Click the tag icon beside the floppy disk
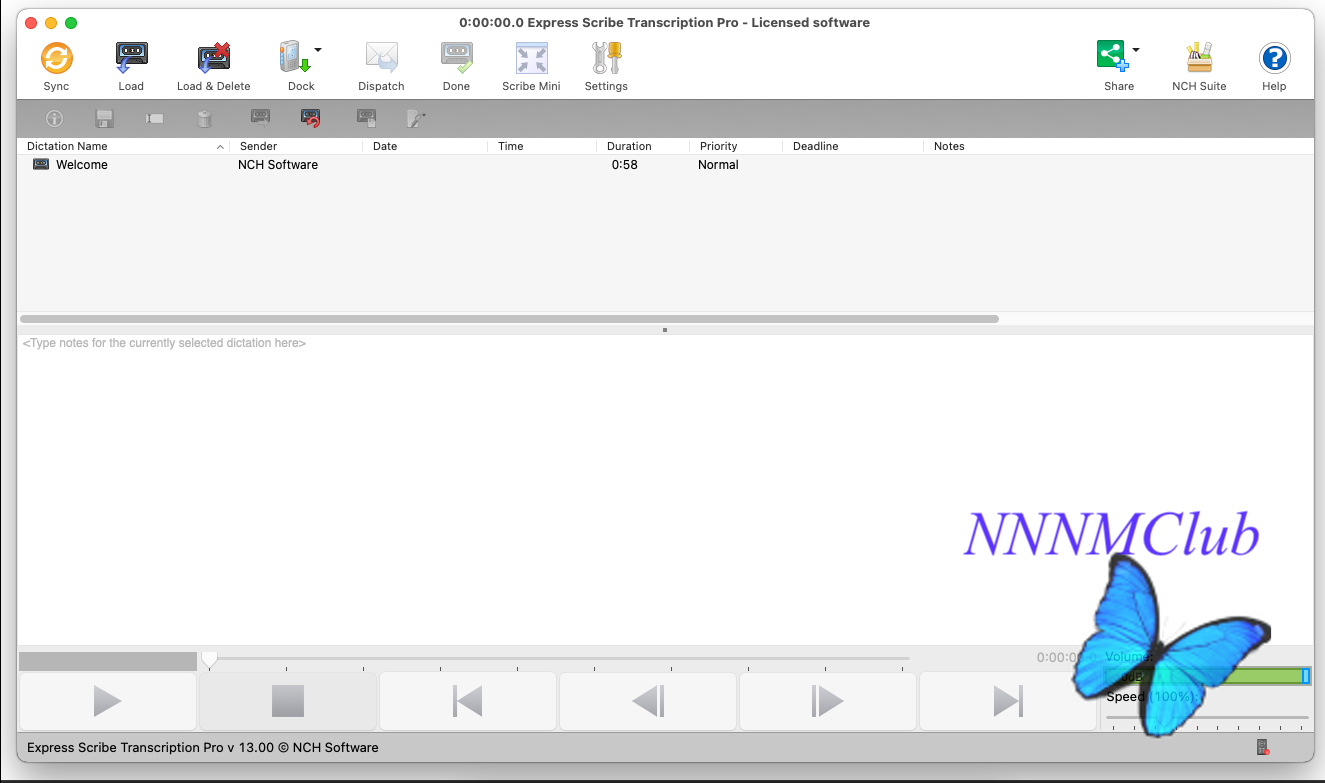Image resolution: width=1325 pixels, height=783 pixels. [154, 119]
